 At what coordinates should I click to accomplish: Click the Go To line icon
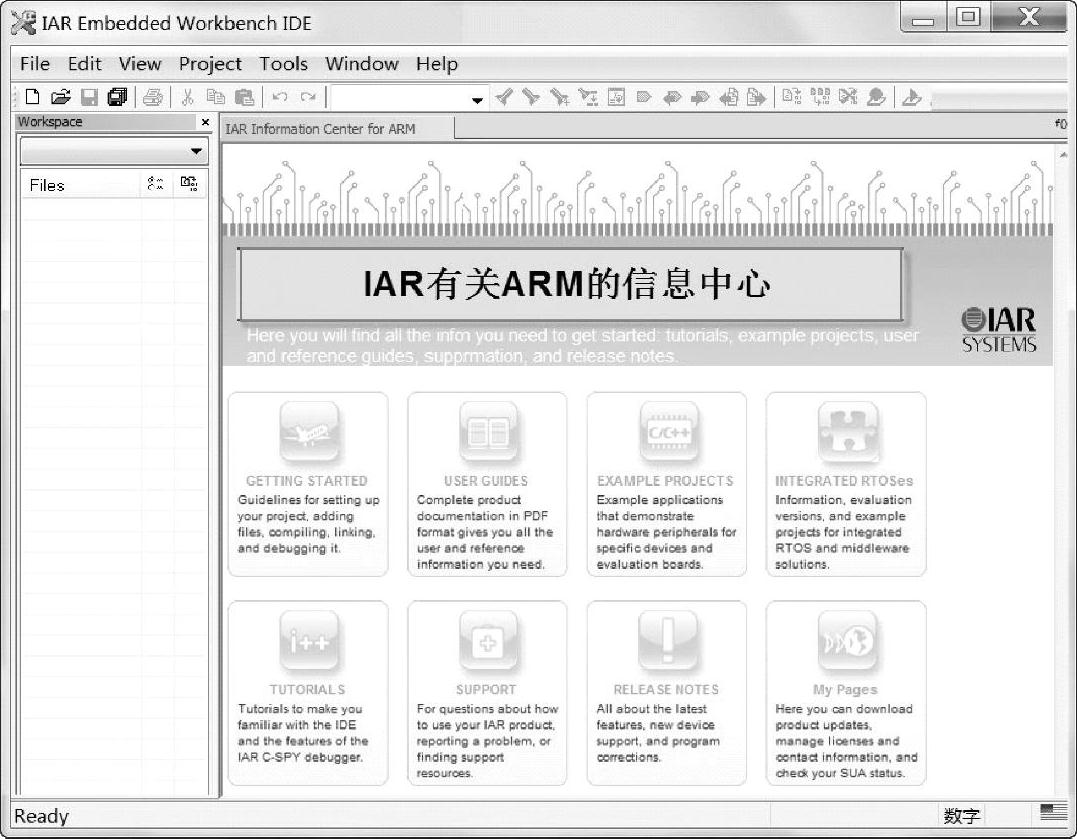616,97
